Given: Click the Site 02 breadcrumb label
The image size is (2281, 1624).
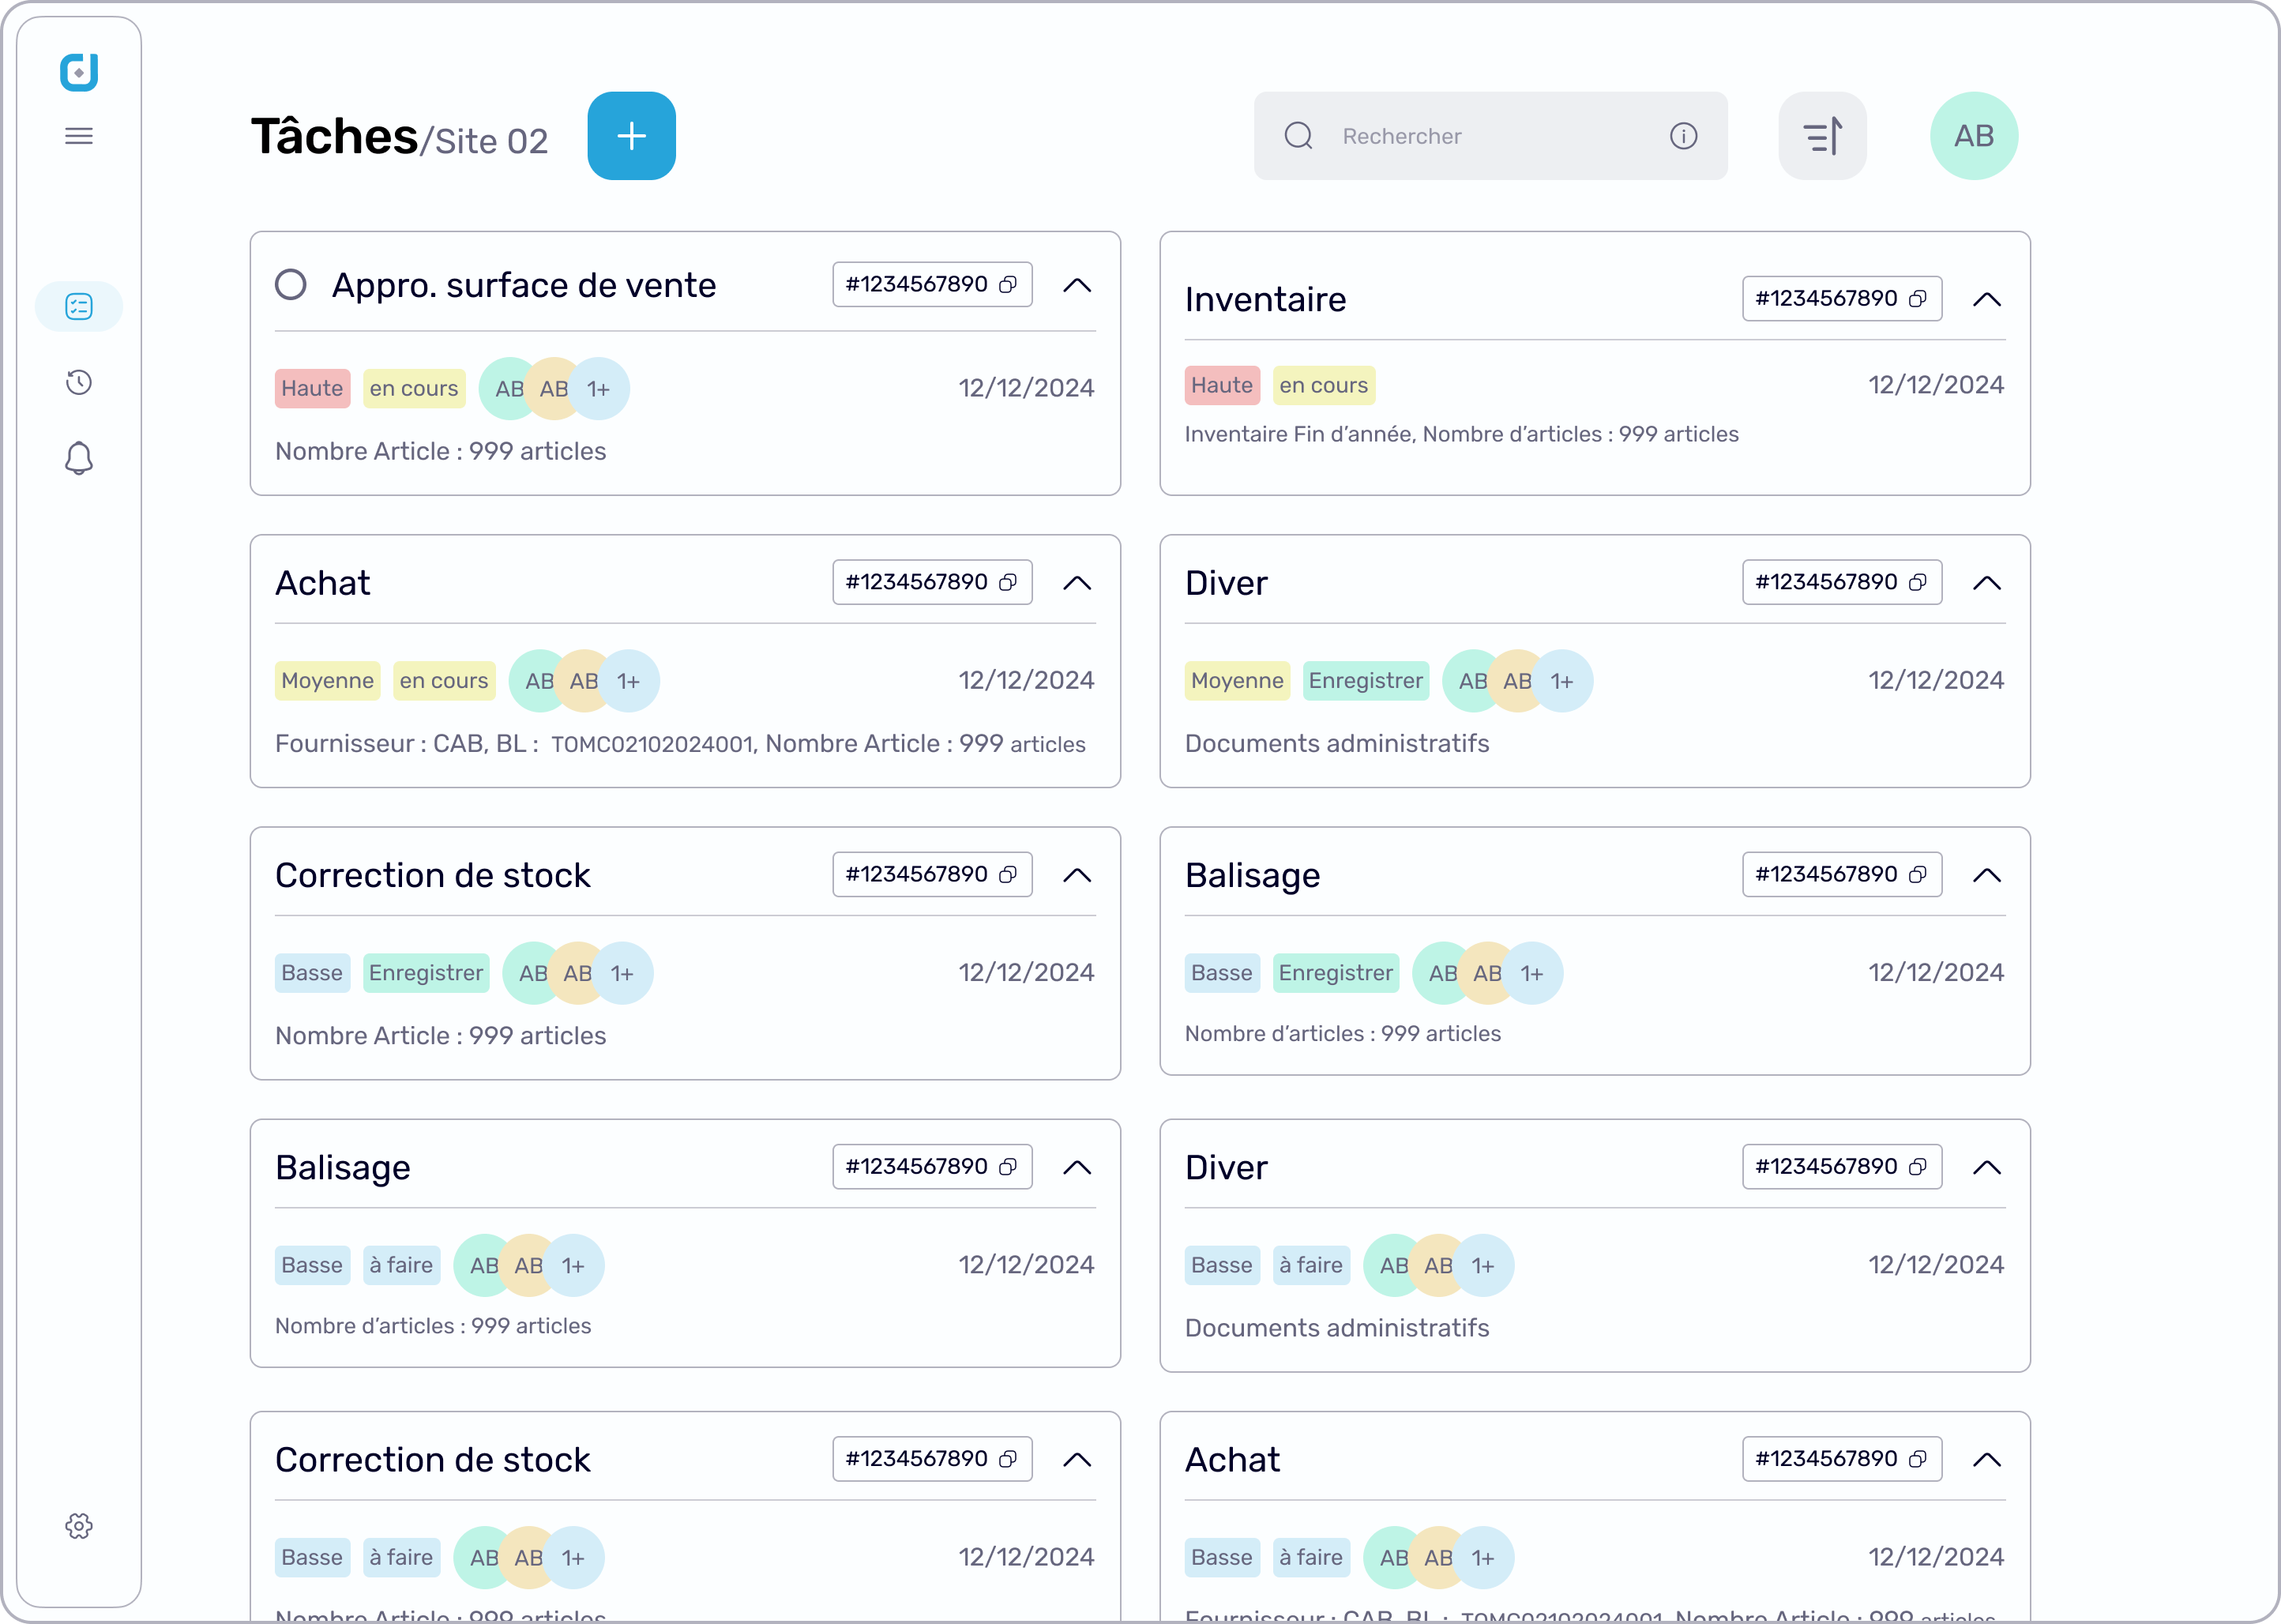Looking at the screenshot, I should pyautogui.click(x=491, y=141).
